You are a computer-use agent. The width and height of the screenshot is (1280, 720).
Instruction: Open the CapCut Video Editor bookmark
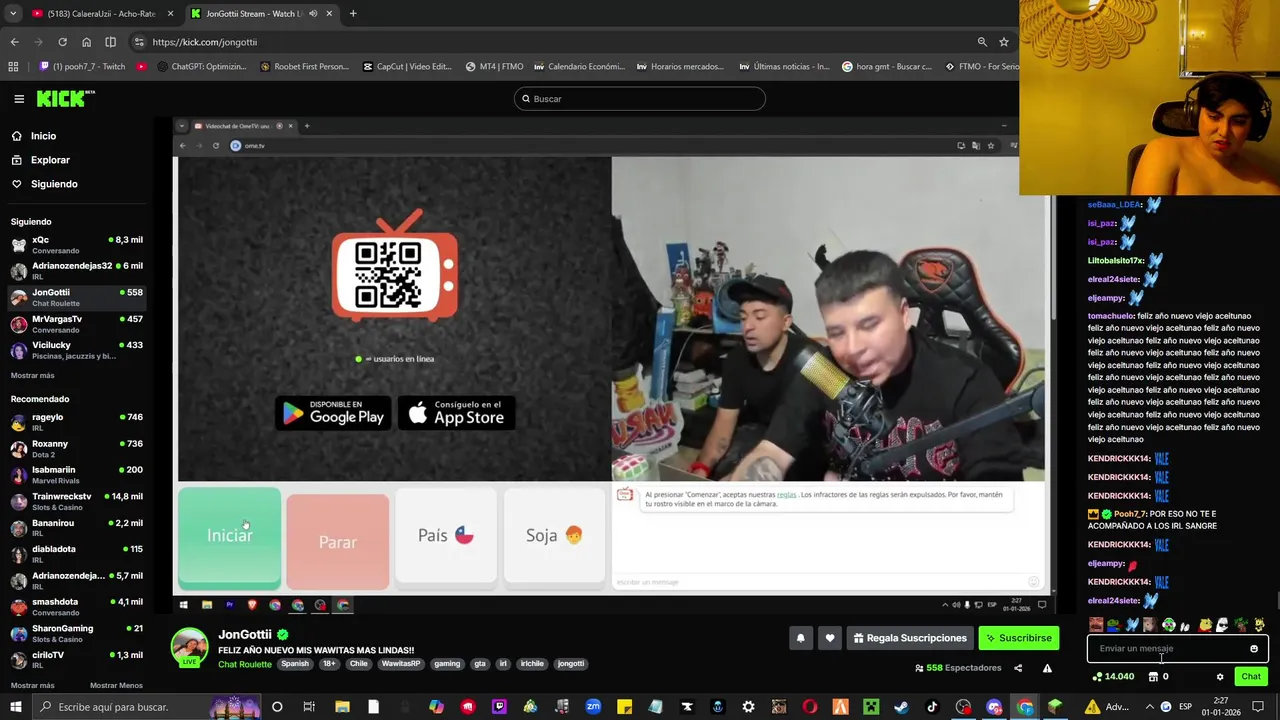point(407,67)
